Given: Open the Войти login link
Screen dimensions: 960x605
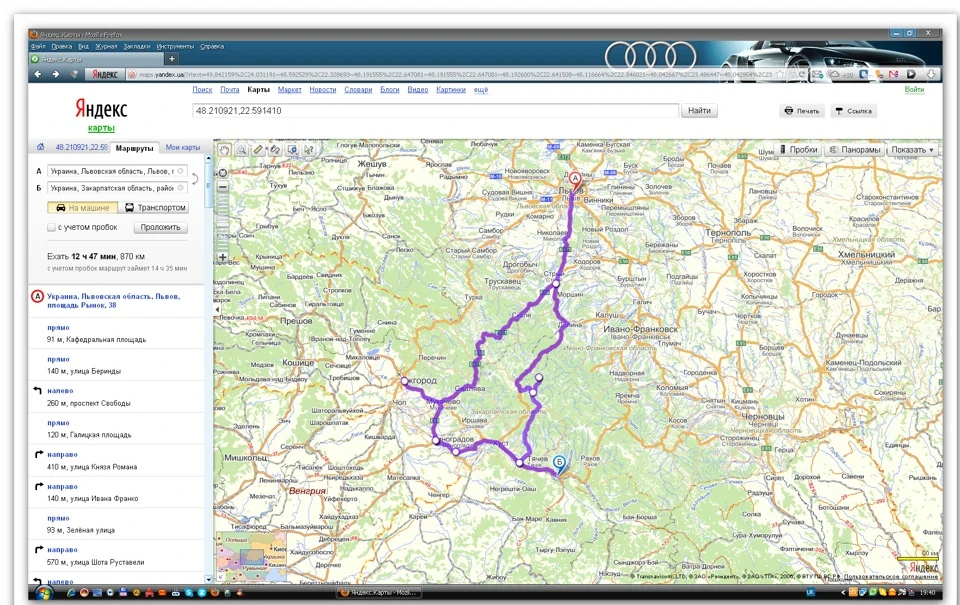Looking at the screenshot, I should [914, 89].
